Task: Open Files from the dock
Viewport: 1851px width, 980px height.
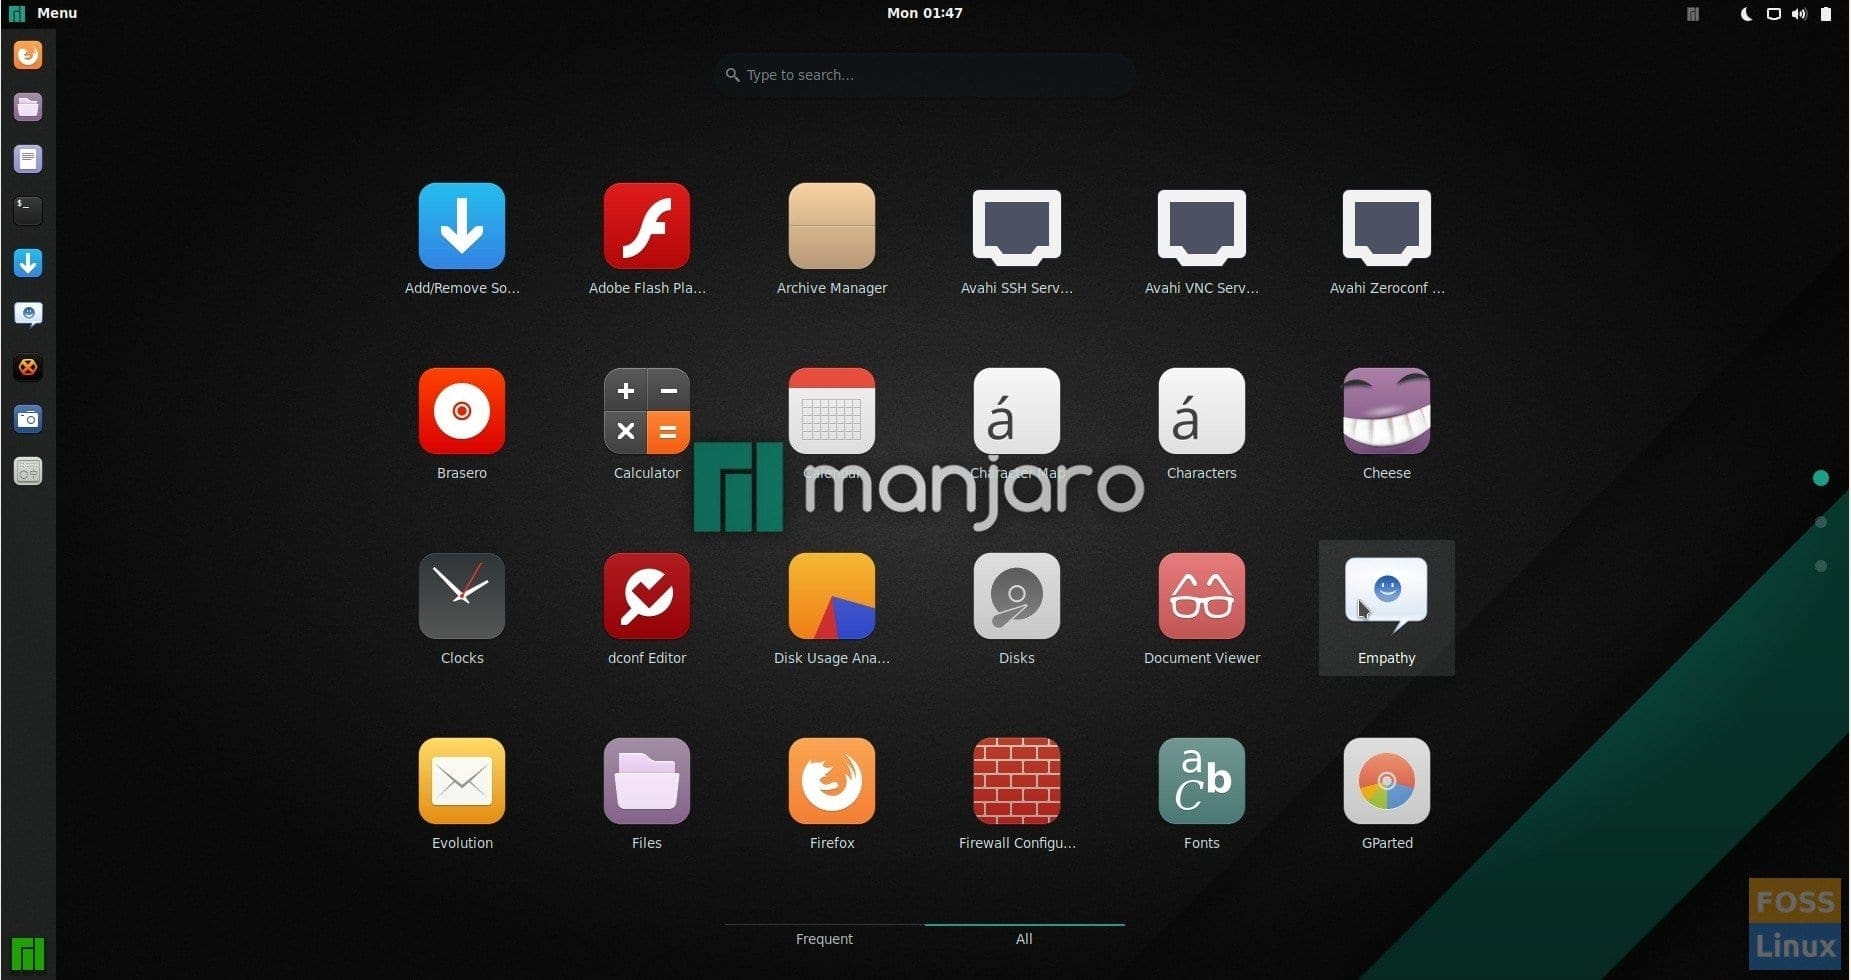Action: coord(28,107)
